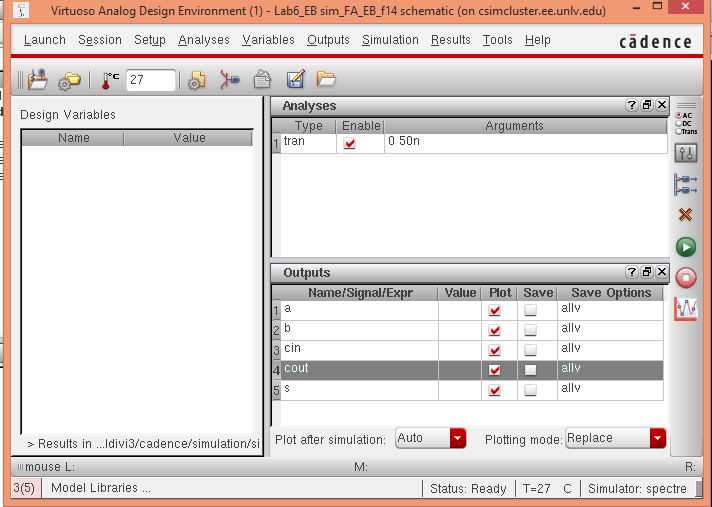
Task: Click the save state floppy disk icon
Action: (x=38, y=80)
